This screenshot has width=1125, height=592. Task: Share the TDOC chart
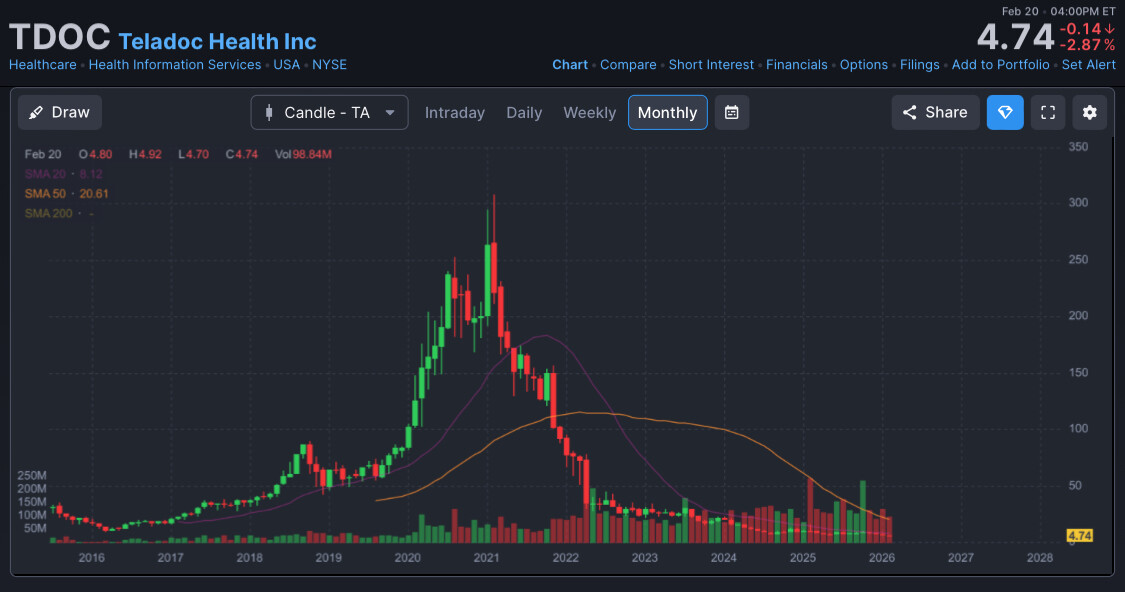coord(935,112)
